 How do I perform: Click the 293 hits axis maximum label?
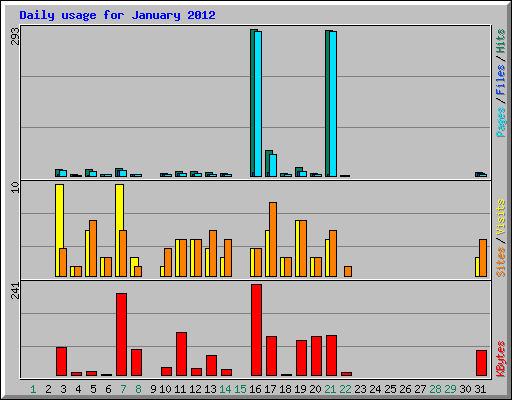point(15,36)
